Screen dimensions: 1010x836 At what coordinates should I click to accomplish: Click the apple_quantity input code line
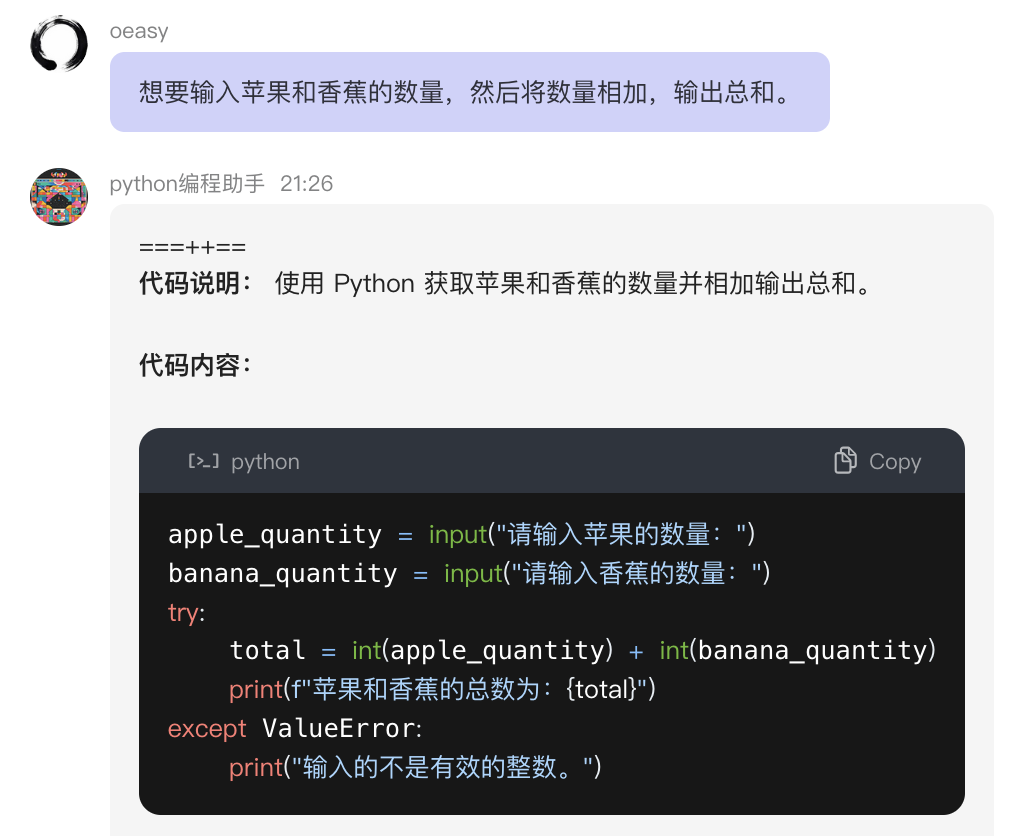click(462, 534)
